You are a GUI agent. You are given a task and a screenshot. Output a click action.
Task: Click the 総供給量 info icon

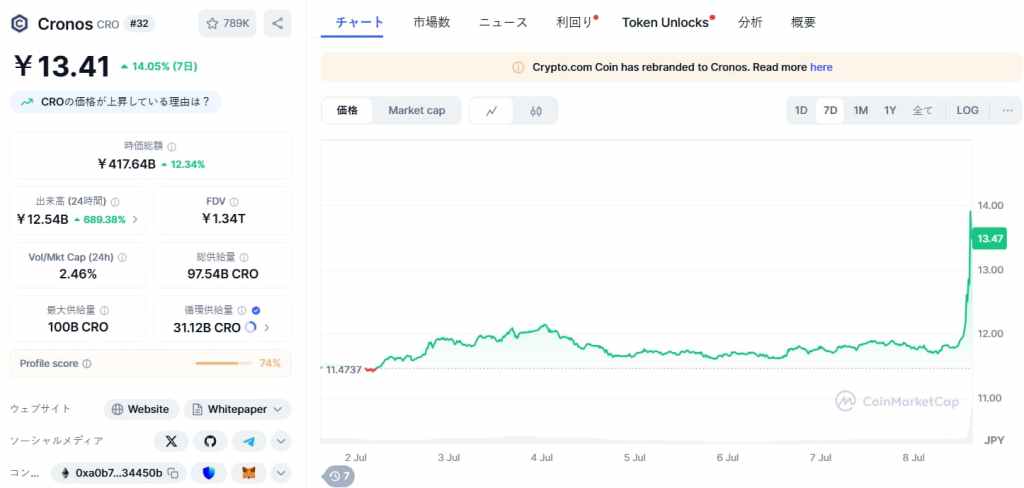point(244,257)
